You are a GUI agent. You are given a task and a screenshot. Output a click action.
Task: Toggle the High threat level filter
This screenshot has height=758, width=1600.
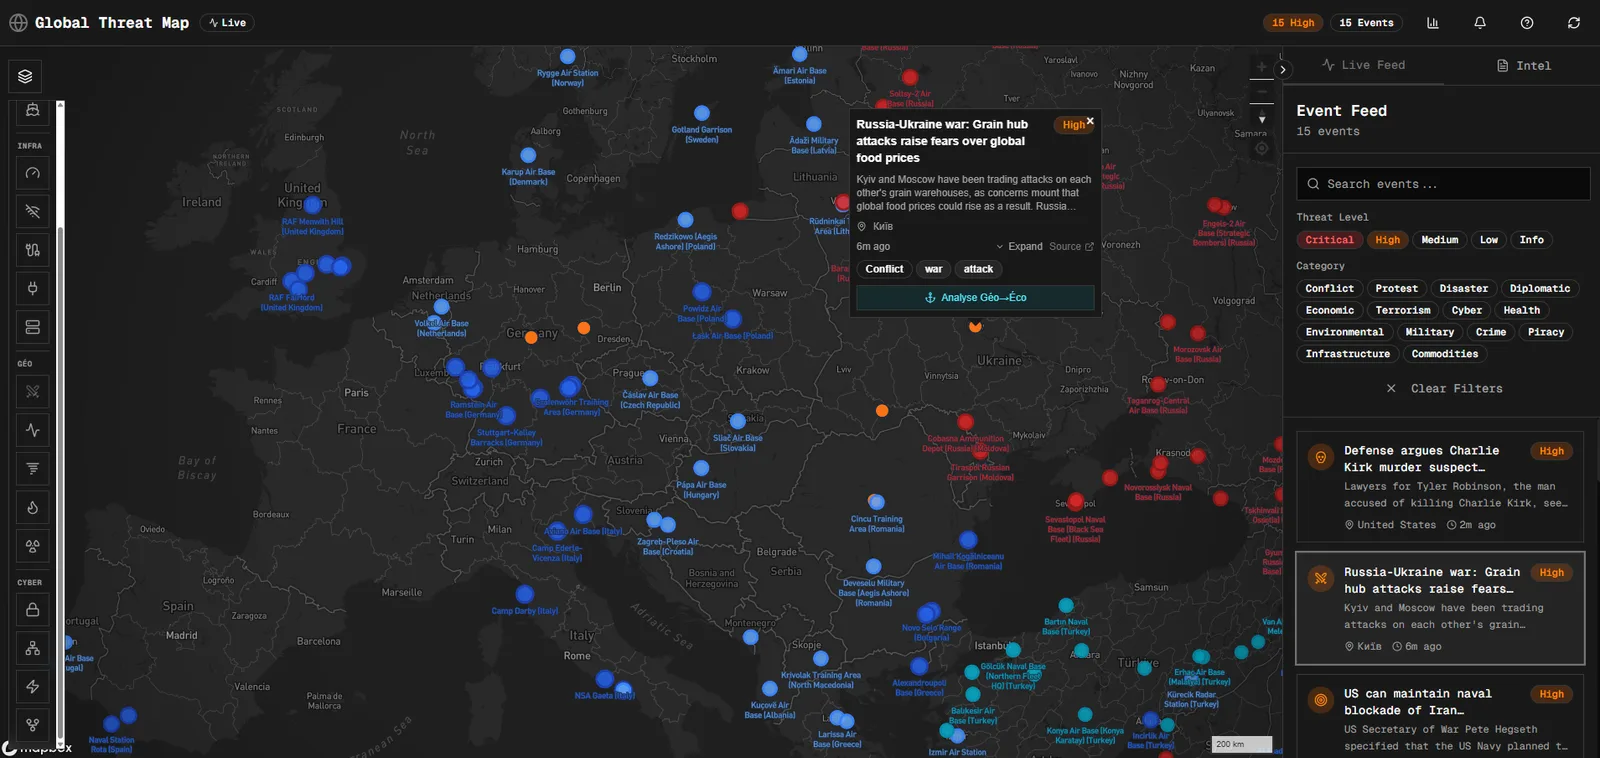point(1387,240)
